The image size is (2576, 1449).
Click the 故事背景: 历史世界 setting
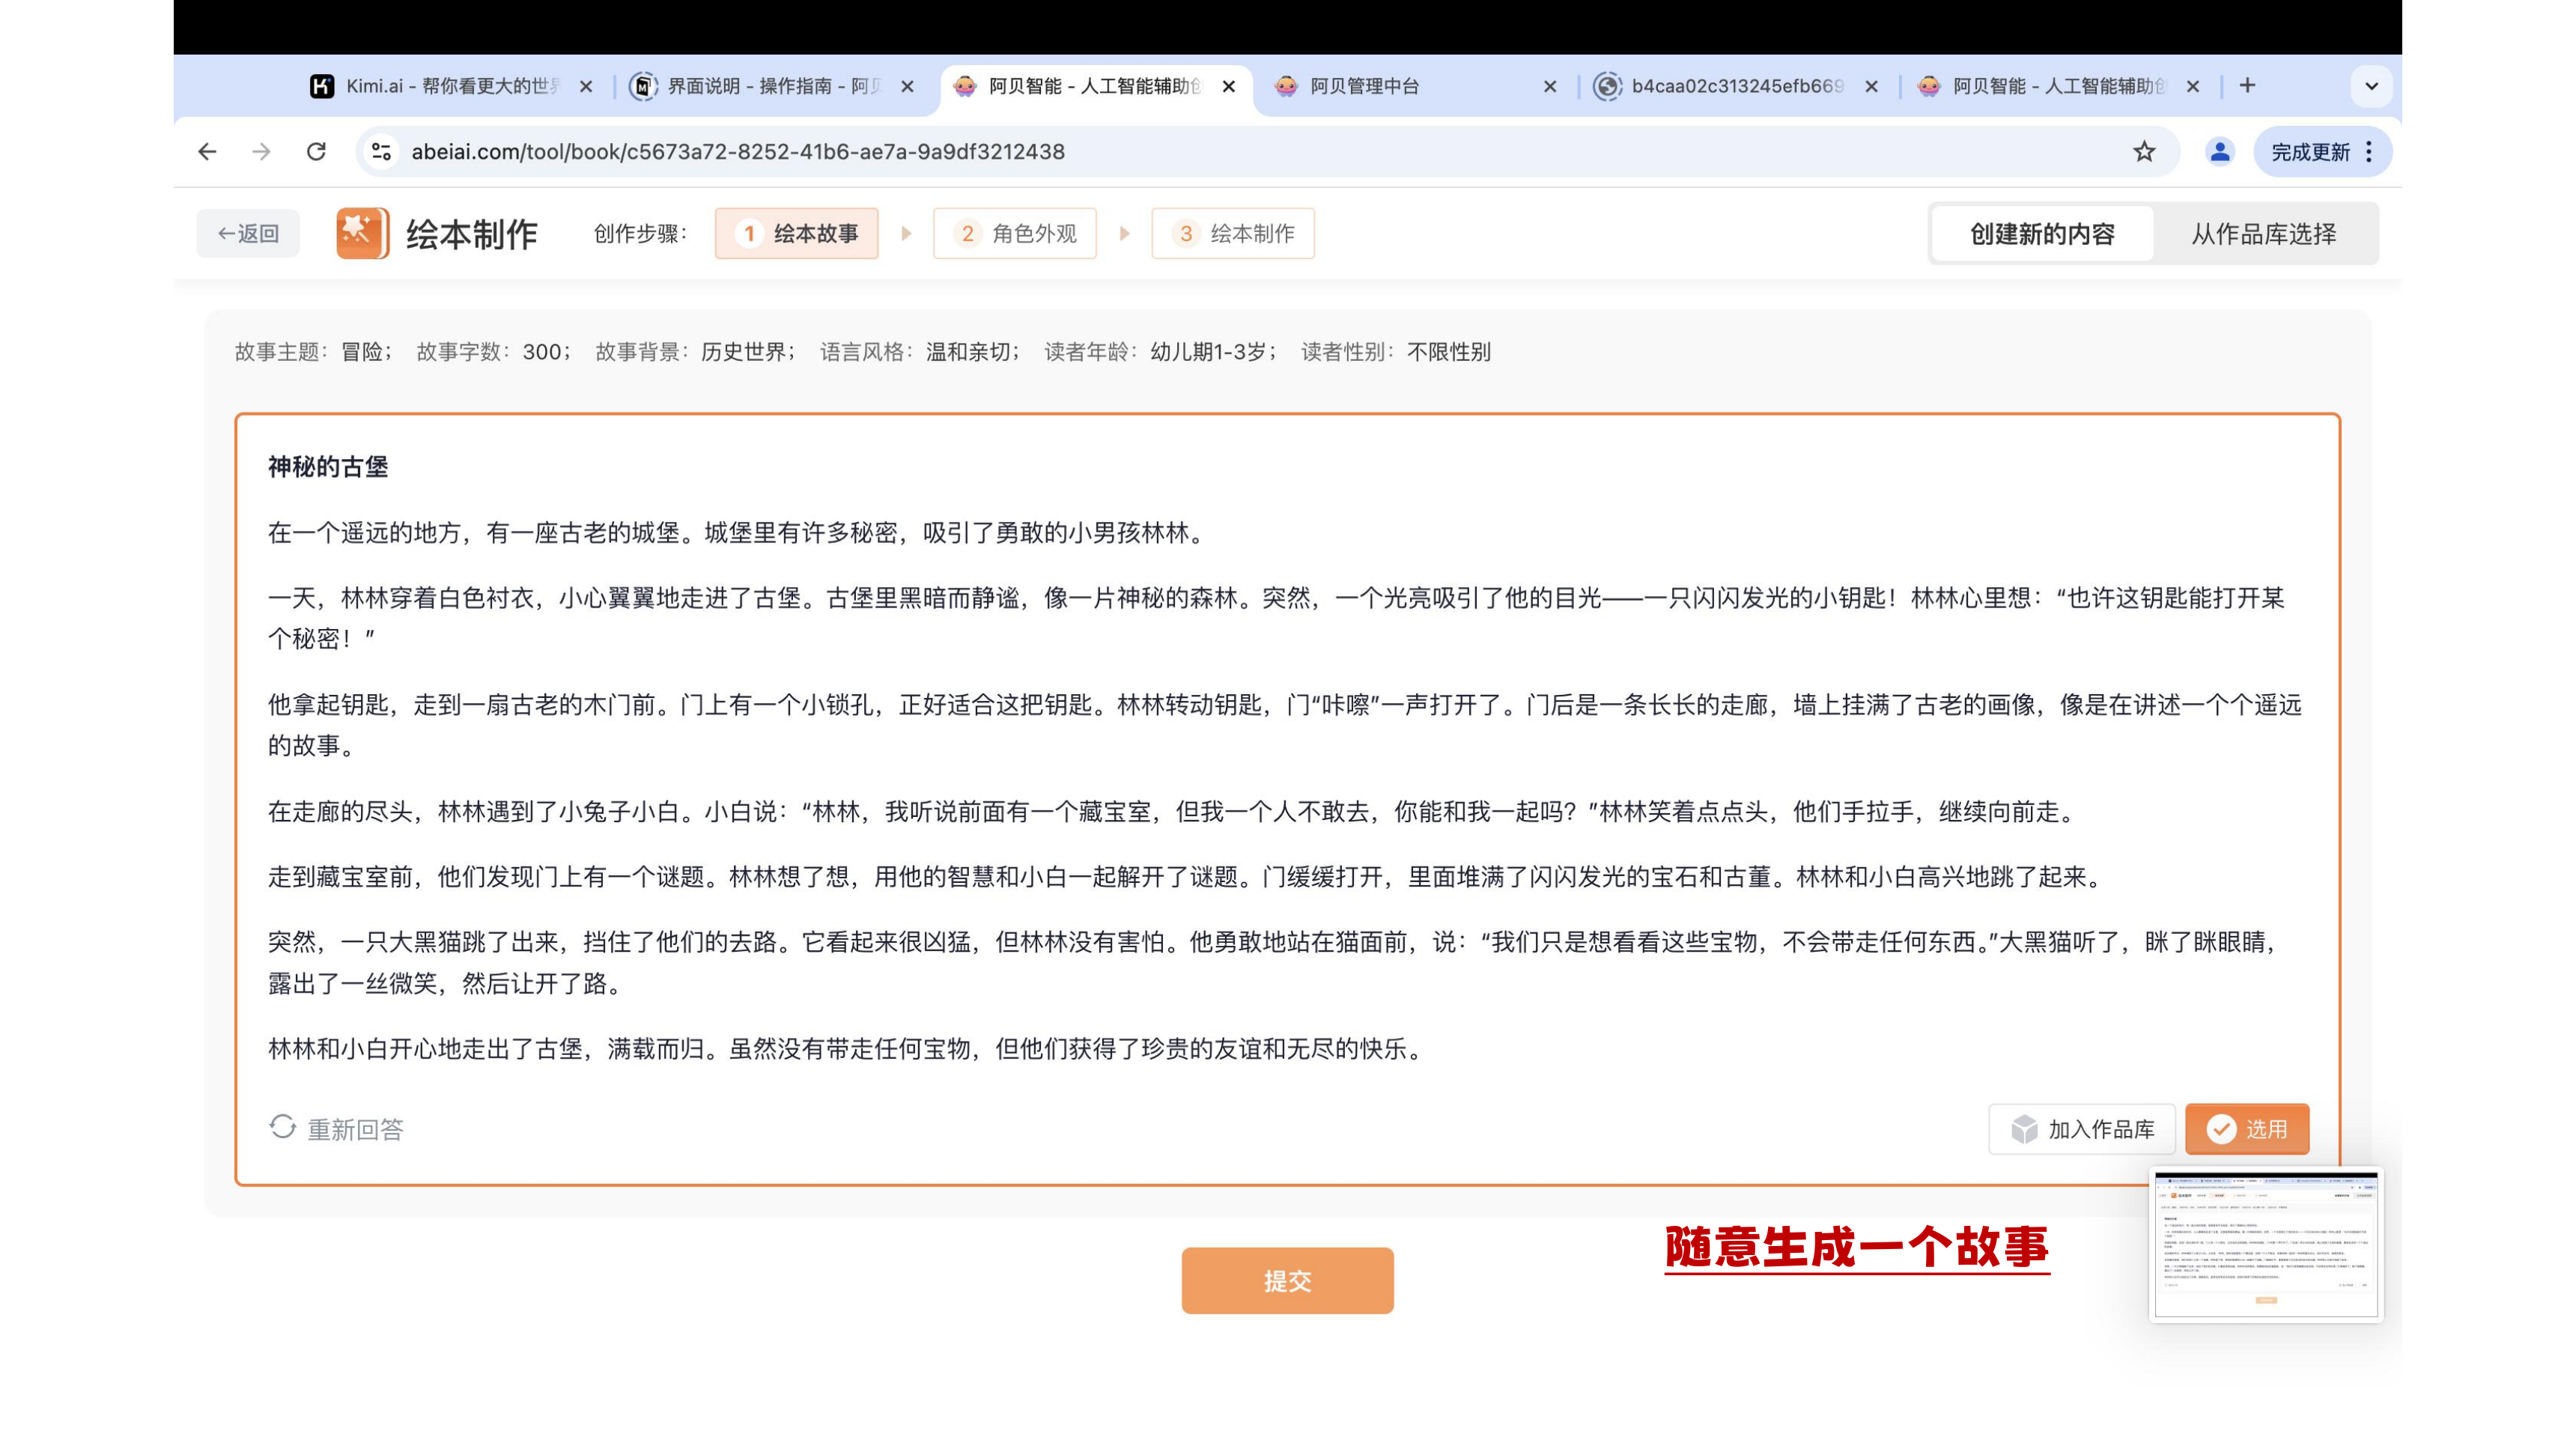coord(695,352)
